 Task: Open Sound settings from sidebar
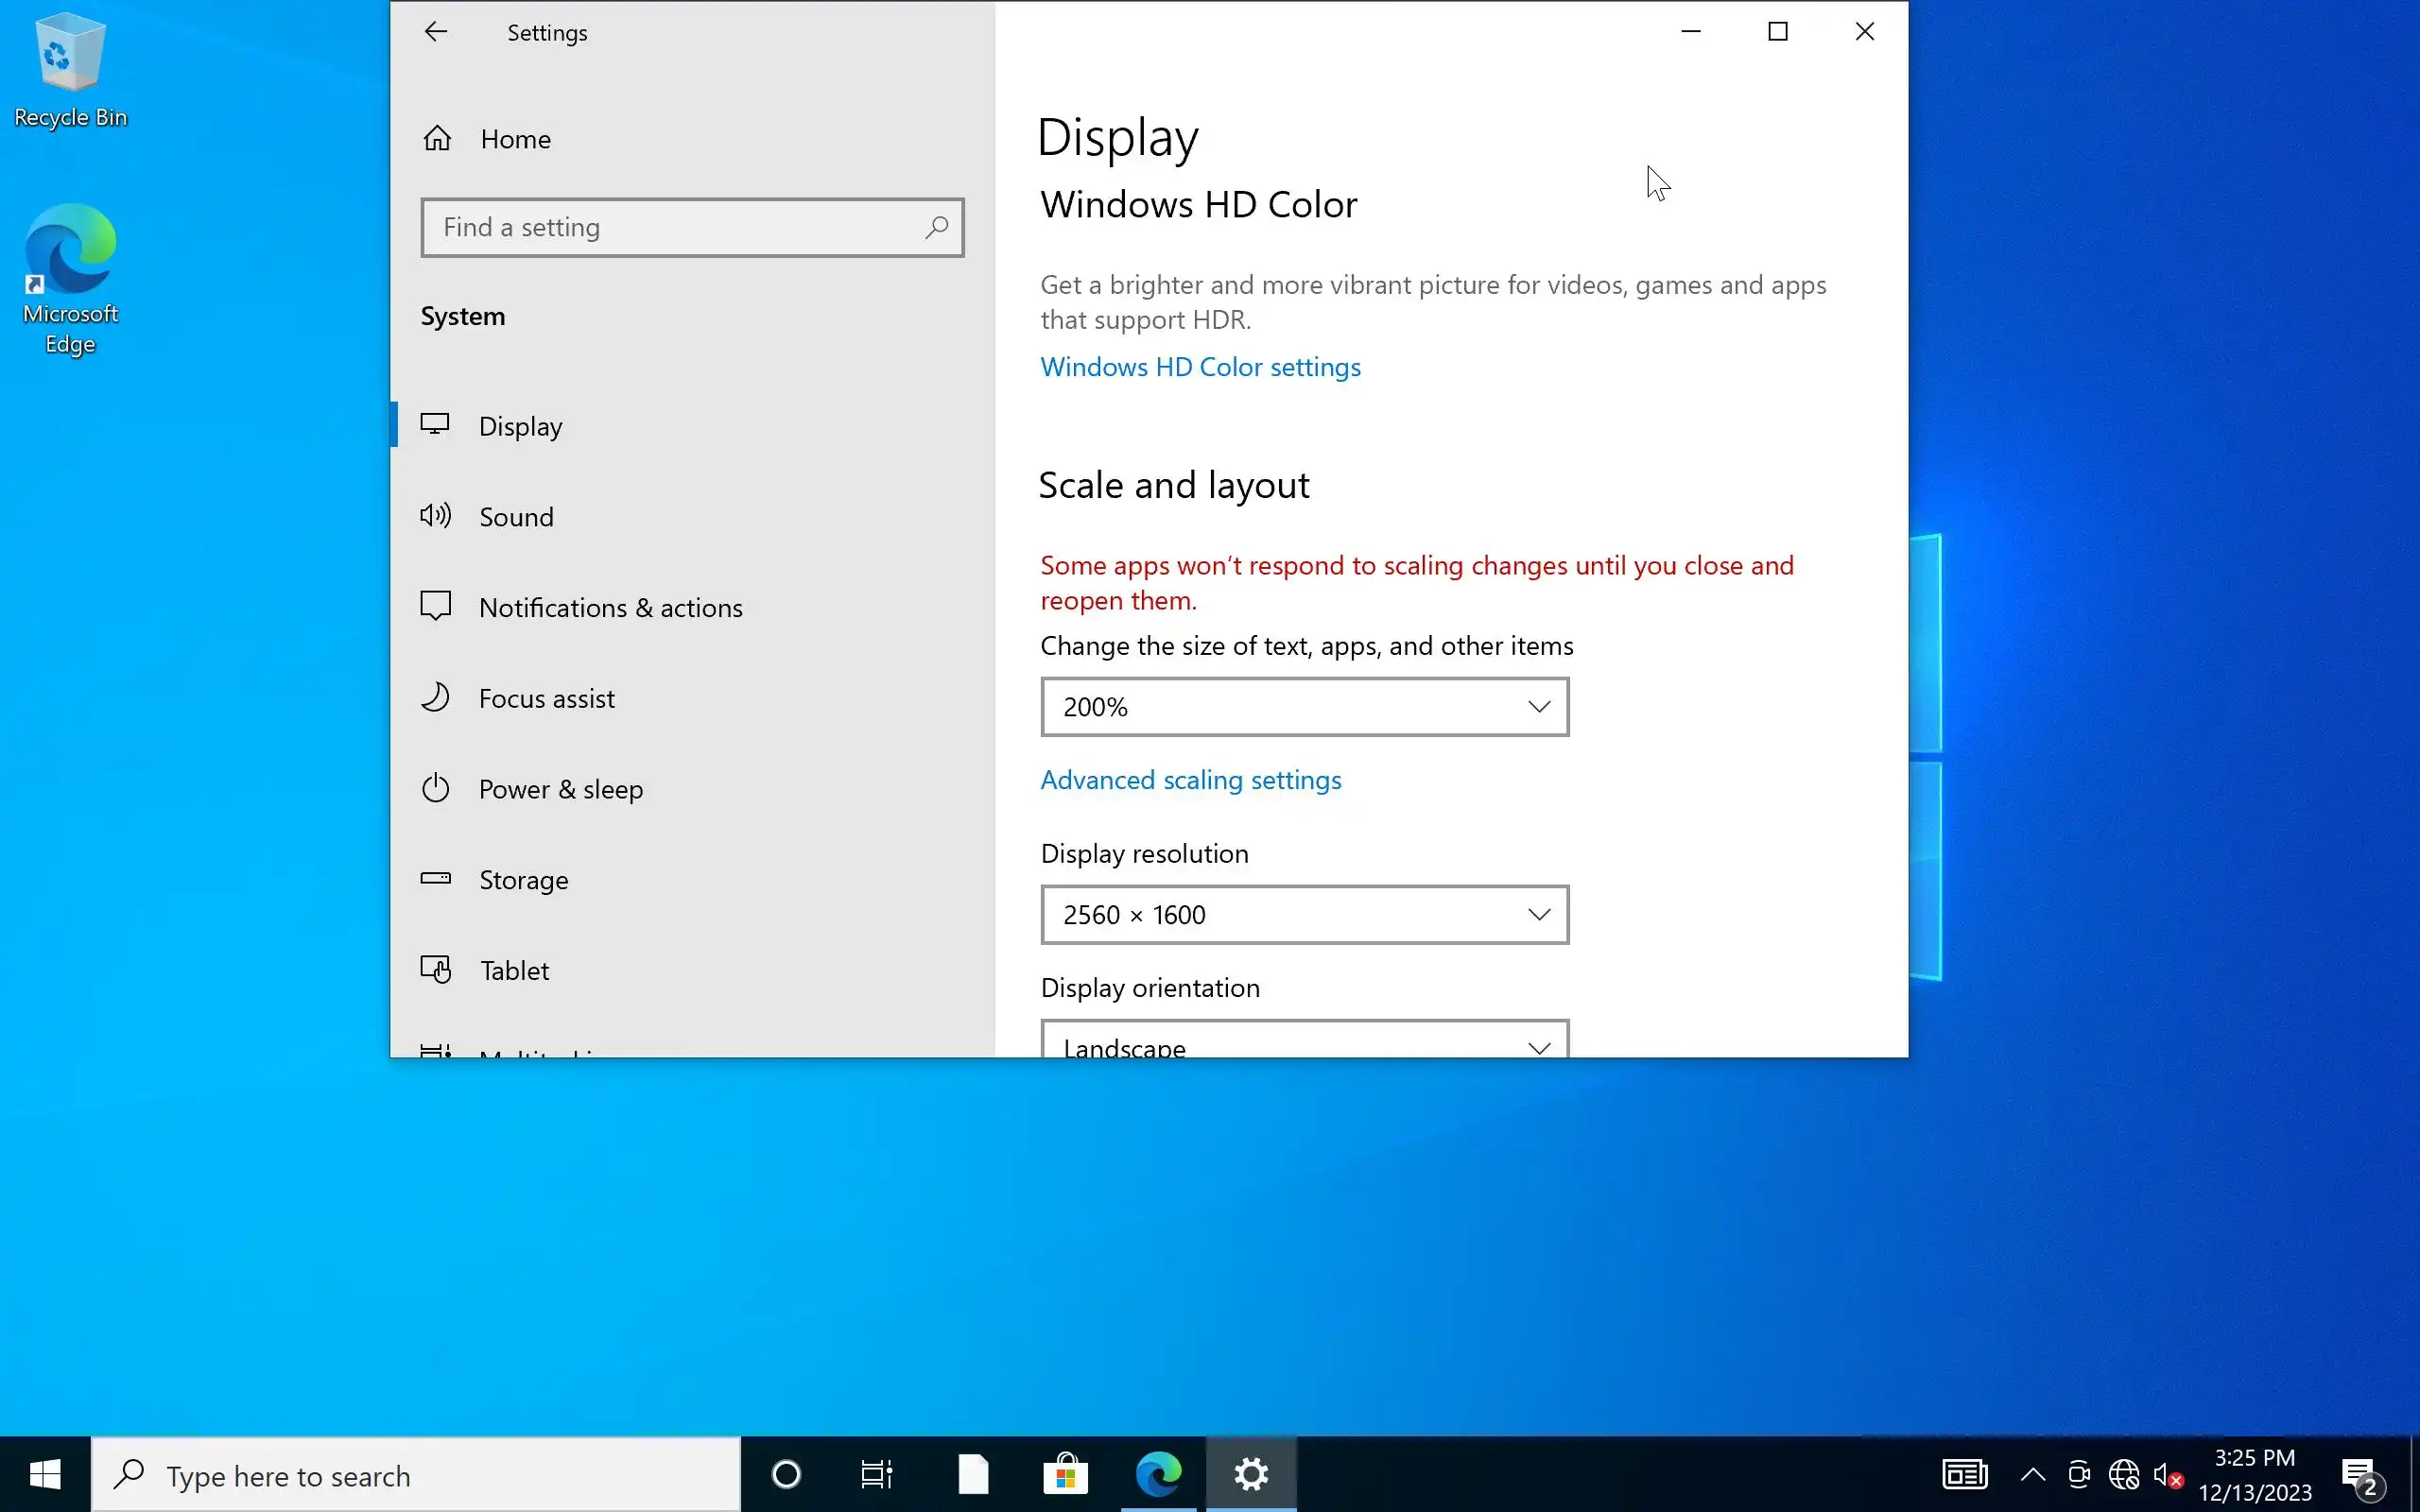tap(515, 517)
